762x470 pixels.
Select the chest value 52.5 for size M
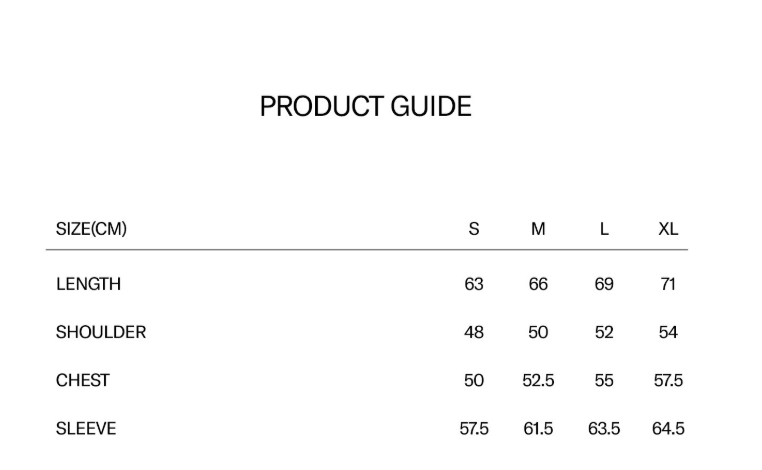click(538, 380)
